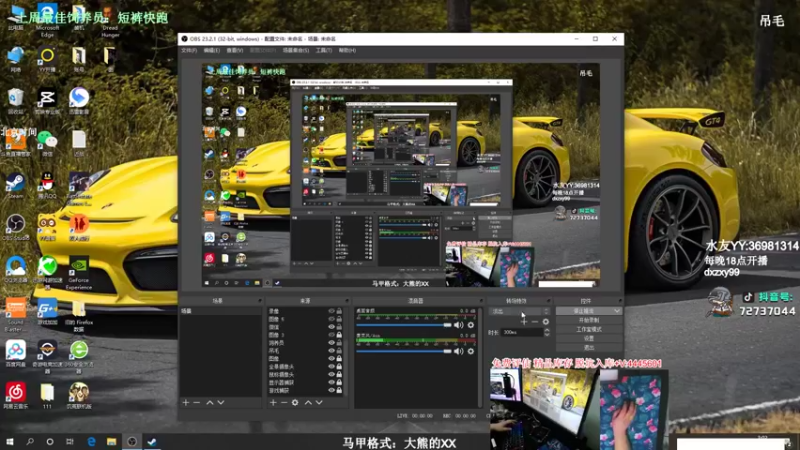This screenshot has height=450, width=800.
Task: Open the 文件(F) menu
Action: (189, 51)
